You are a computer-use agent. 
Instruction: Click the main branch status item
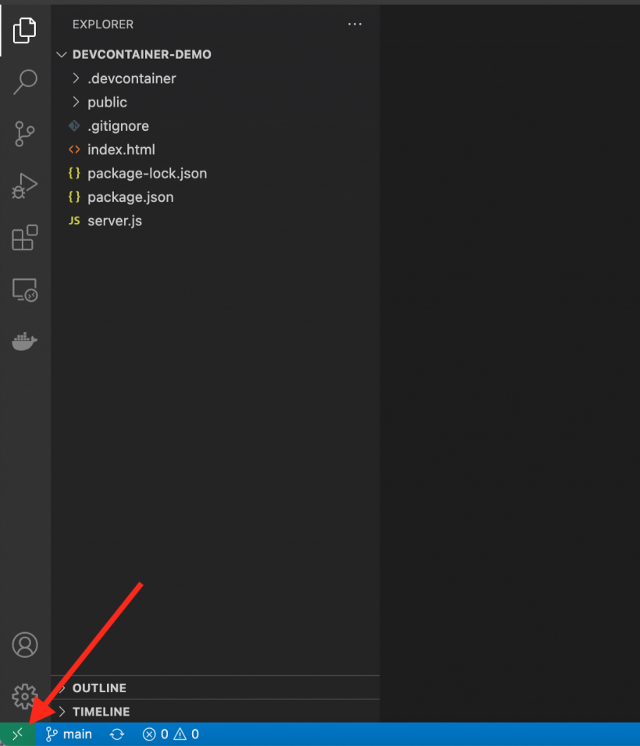tap(69, 734)
